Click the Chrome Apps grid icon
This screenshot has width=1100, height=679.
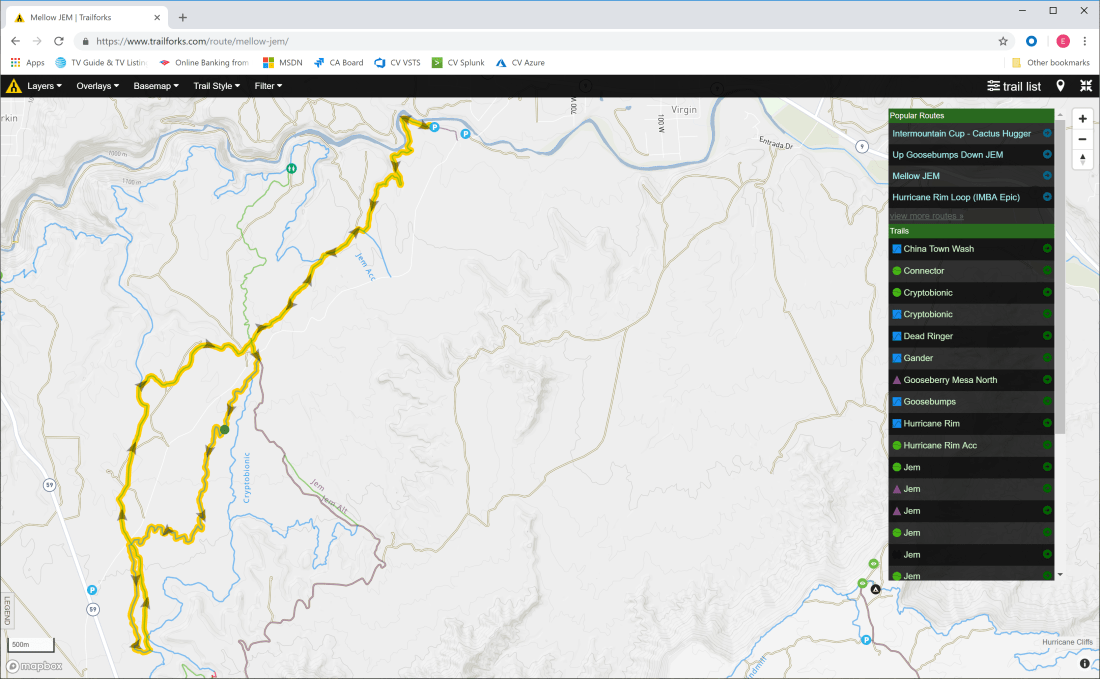[14, 62]
